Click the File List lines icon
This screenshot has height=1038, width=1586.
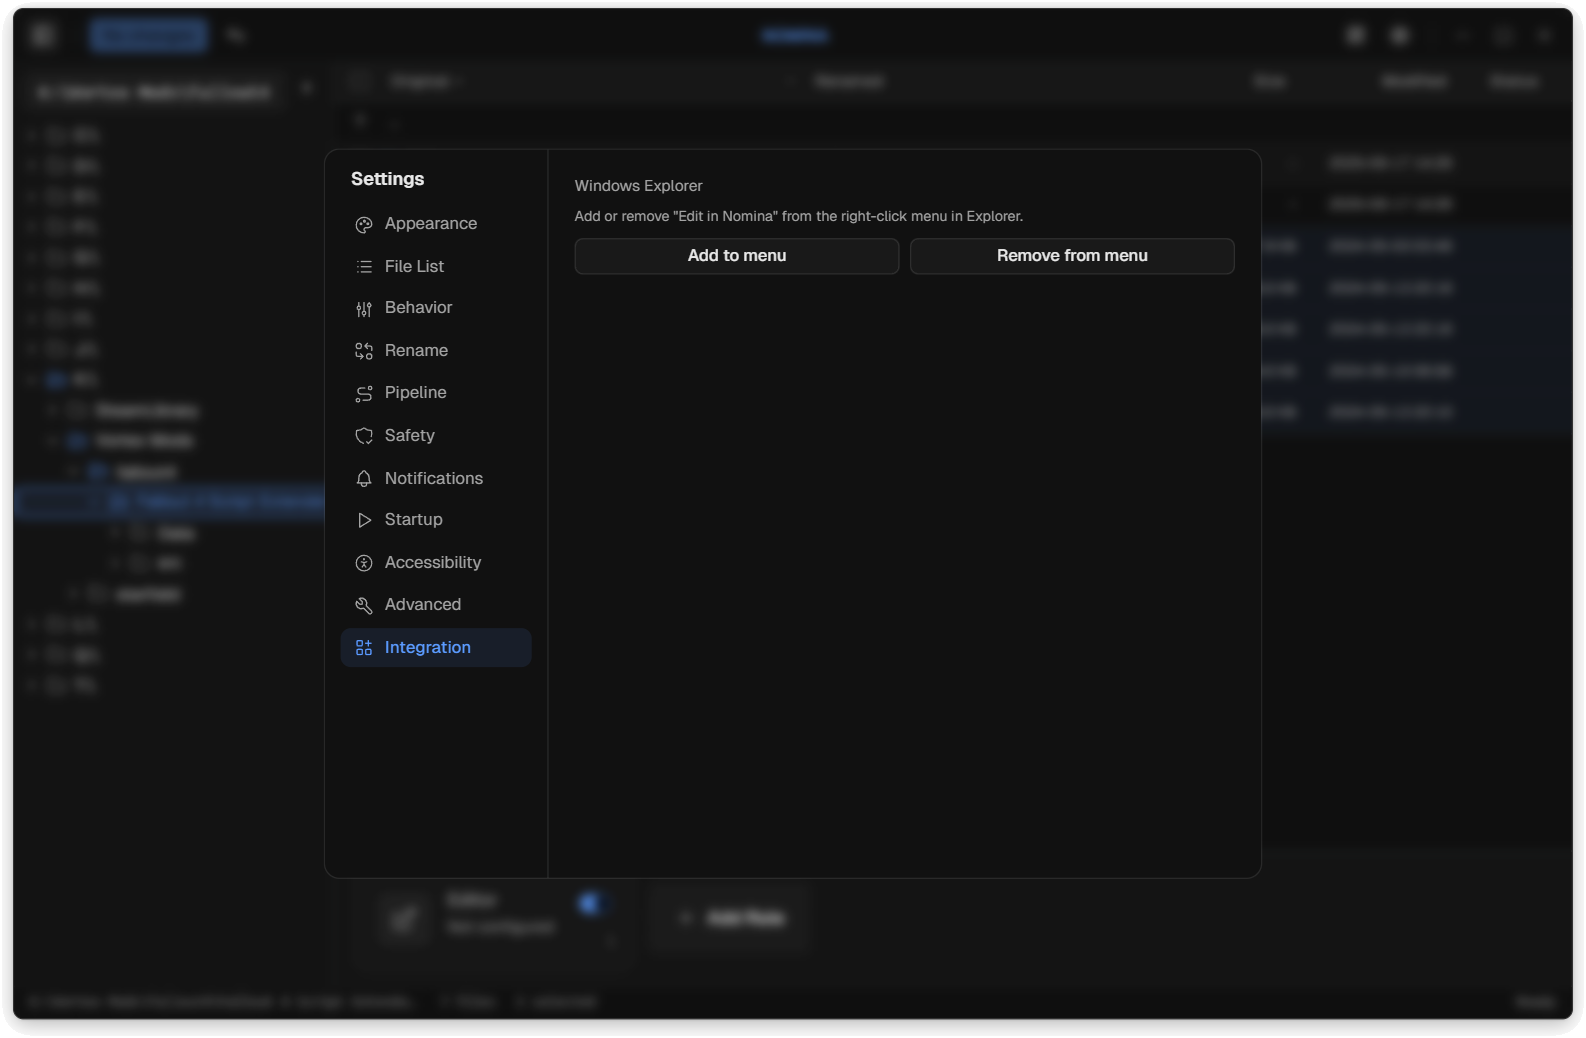pyautogui.click(x=364, y=267)
